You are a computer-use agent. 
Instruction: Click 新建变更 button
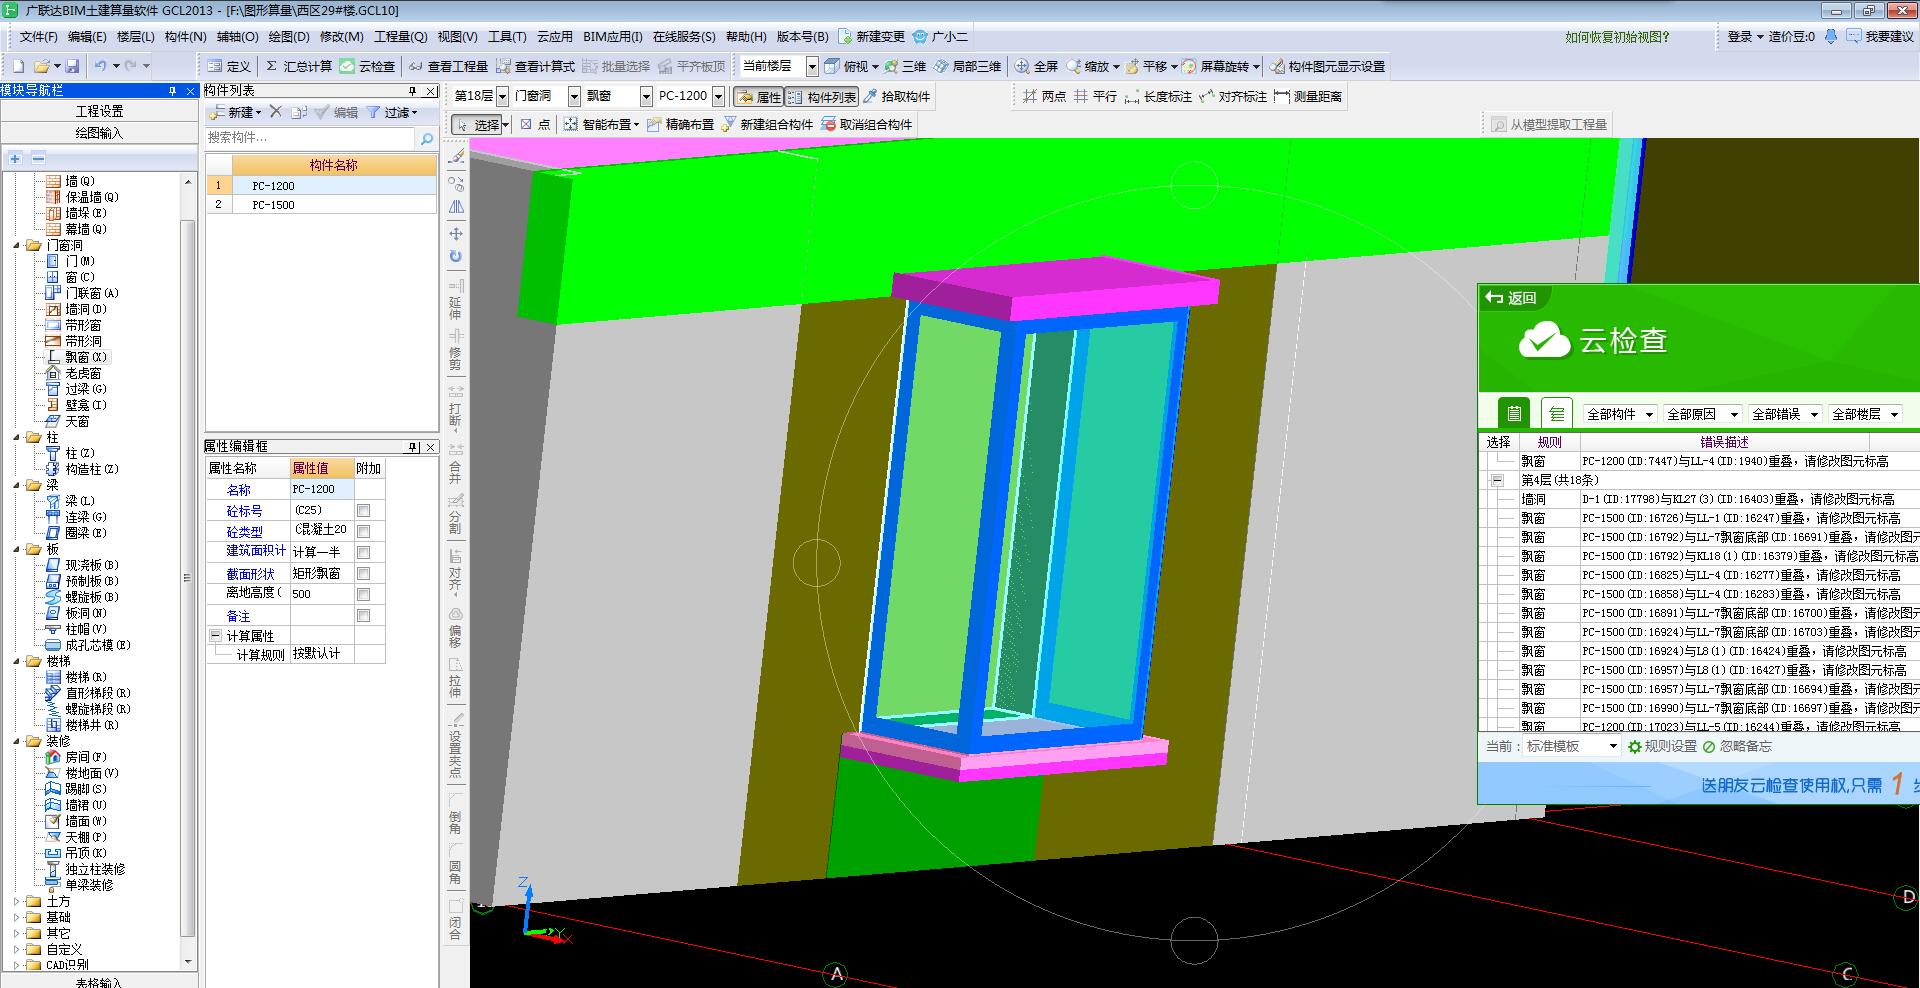[x=871, y=36]
